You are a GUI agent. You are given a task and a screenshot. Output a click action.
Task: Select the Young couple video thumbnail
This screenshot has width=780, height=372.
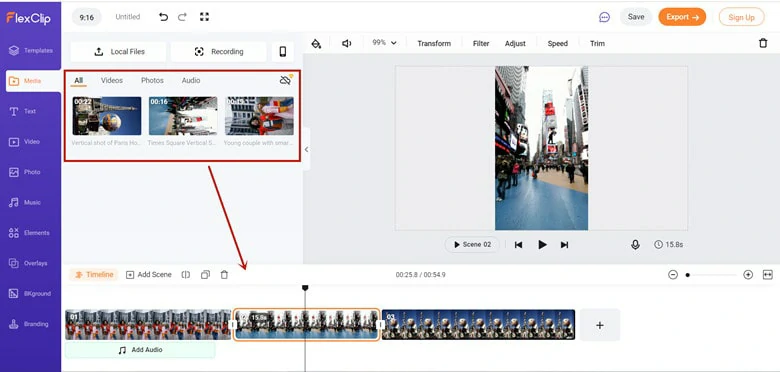259,116
